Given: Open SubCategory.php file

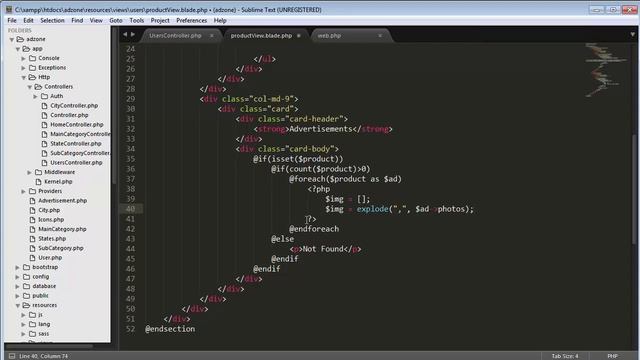Looking at the screenshot, I should point(61,248).
